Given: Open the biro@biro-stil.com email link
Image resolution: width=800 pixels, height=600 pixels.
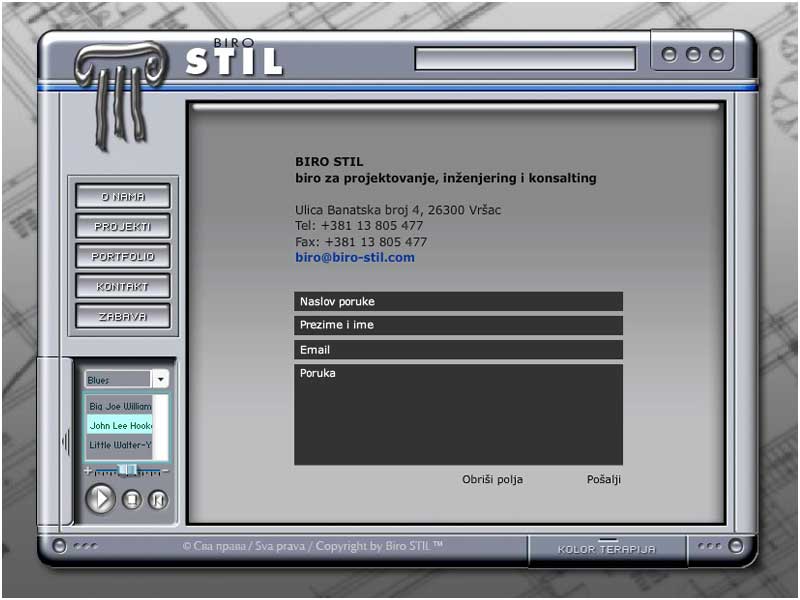Looking at the screenshot, I should [x=354, y=258].
